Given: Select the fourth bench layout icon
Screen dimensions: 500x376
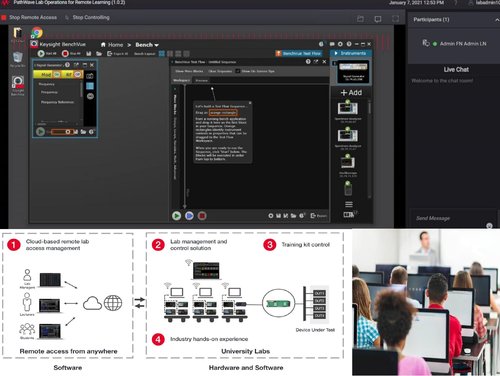Looking at the screenshot, I should (x=186, y=53).
